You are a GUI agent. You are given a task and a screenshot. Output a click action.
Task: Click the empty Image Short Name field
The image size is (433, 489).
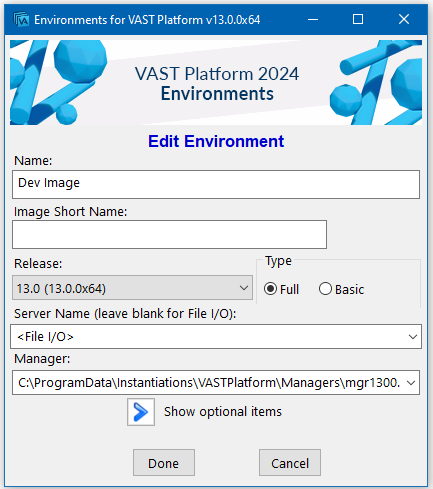tap(169, 234)
